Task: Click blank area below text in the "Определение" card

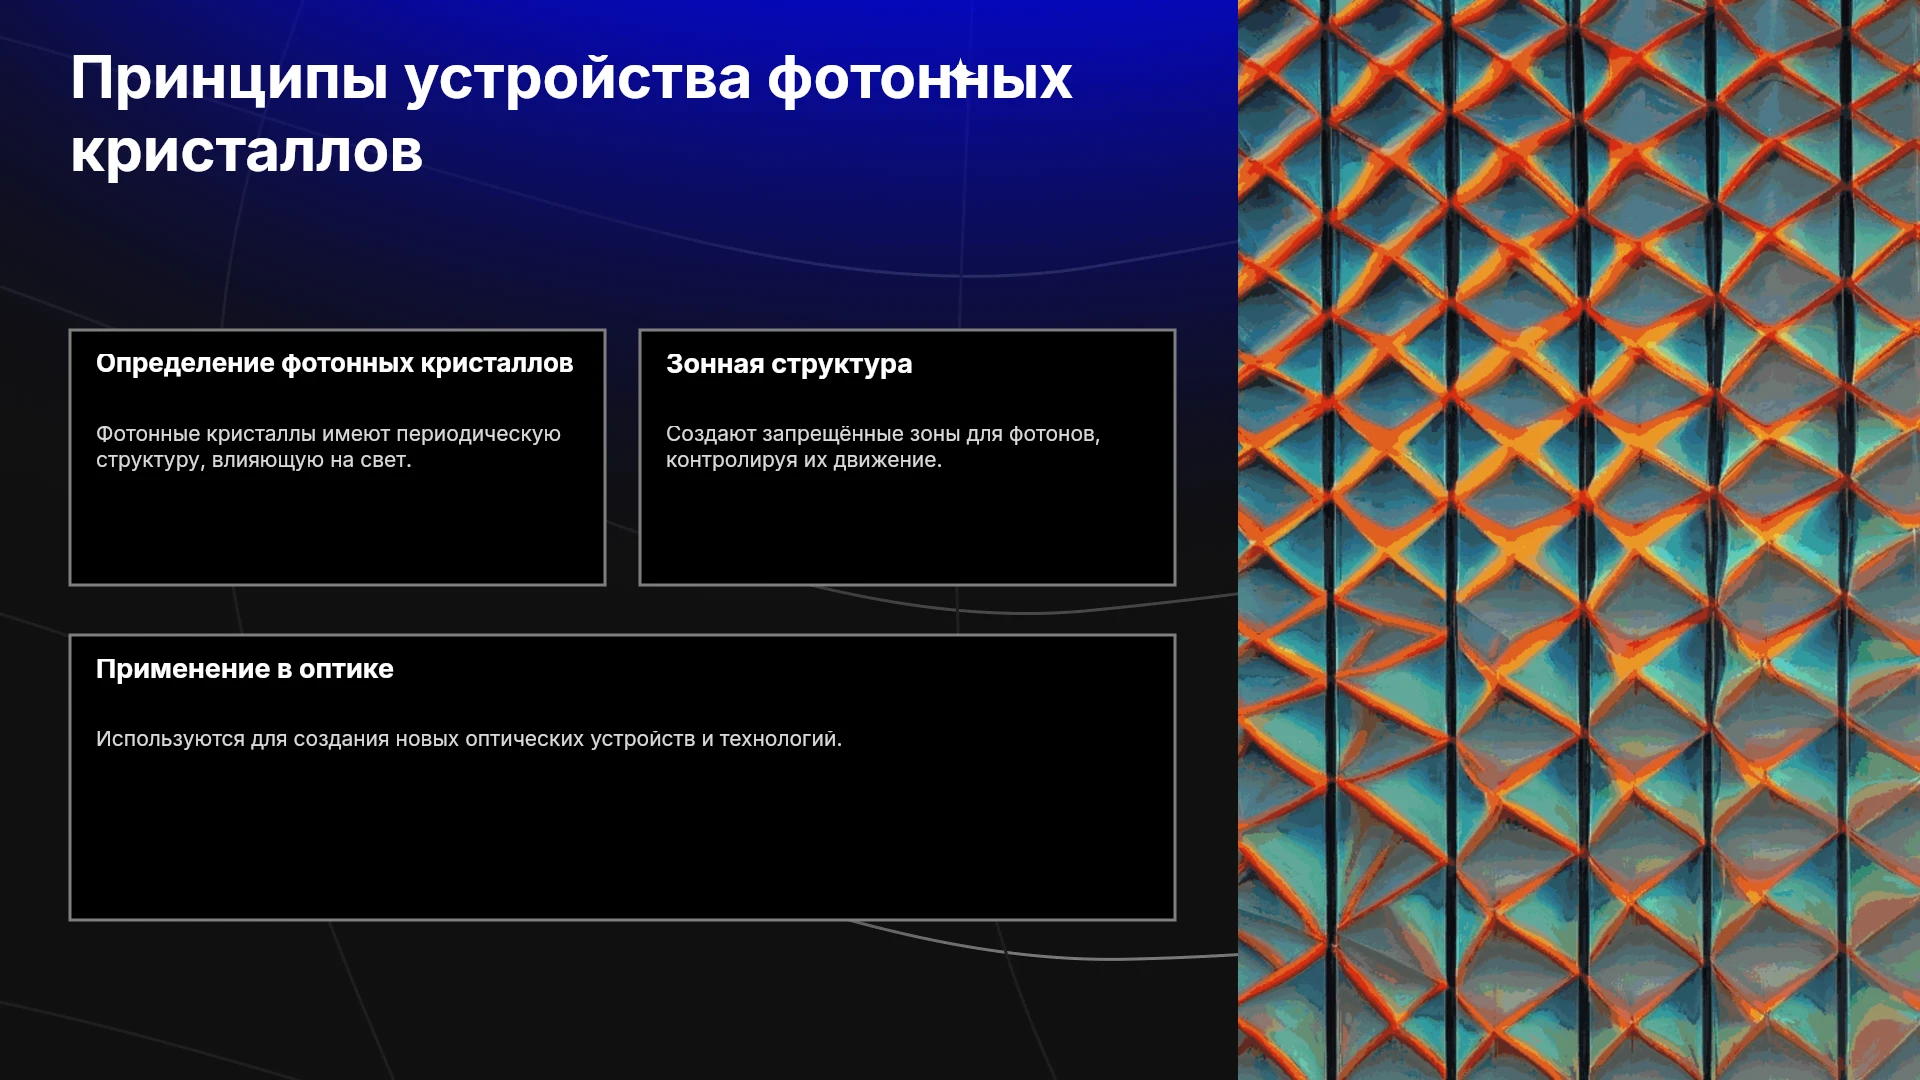Action: (337, 530)
